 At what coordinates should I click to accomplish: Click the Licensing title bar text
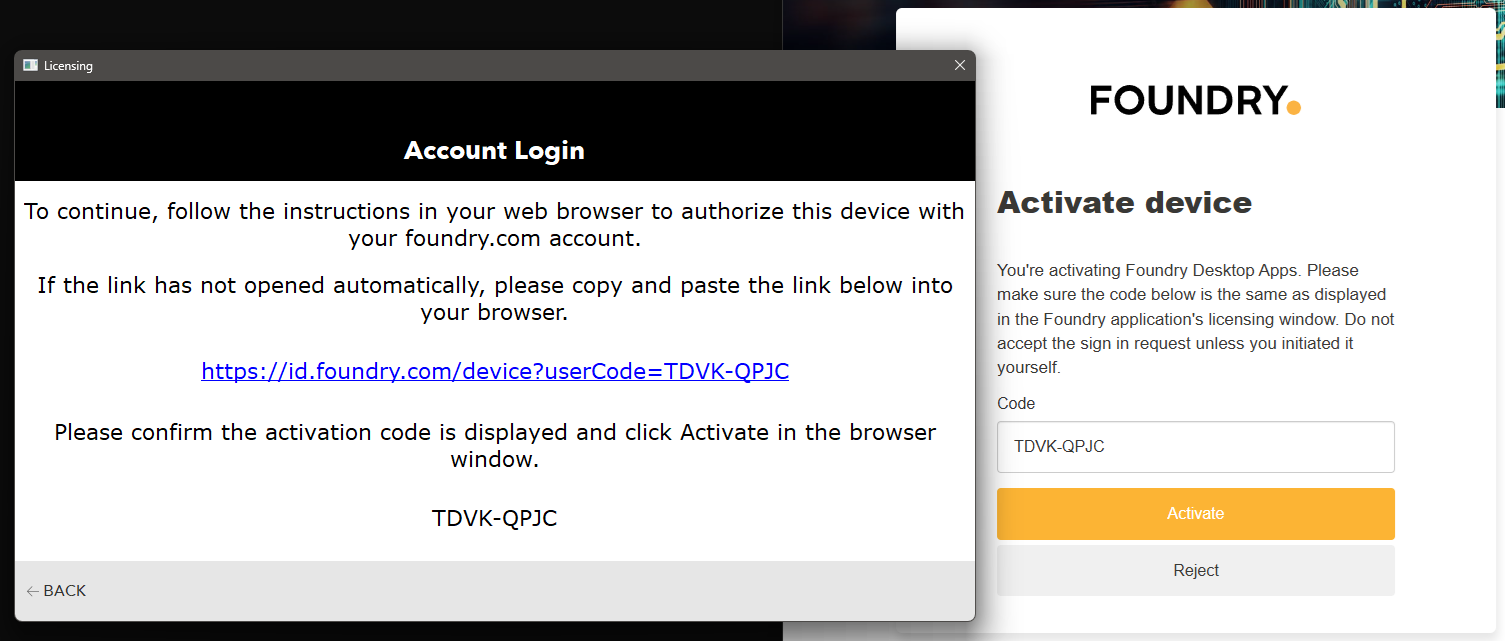coord(68,66)
